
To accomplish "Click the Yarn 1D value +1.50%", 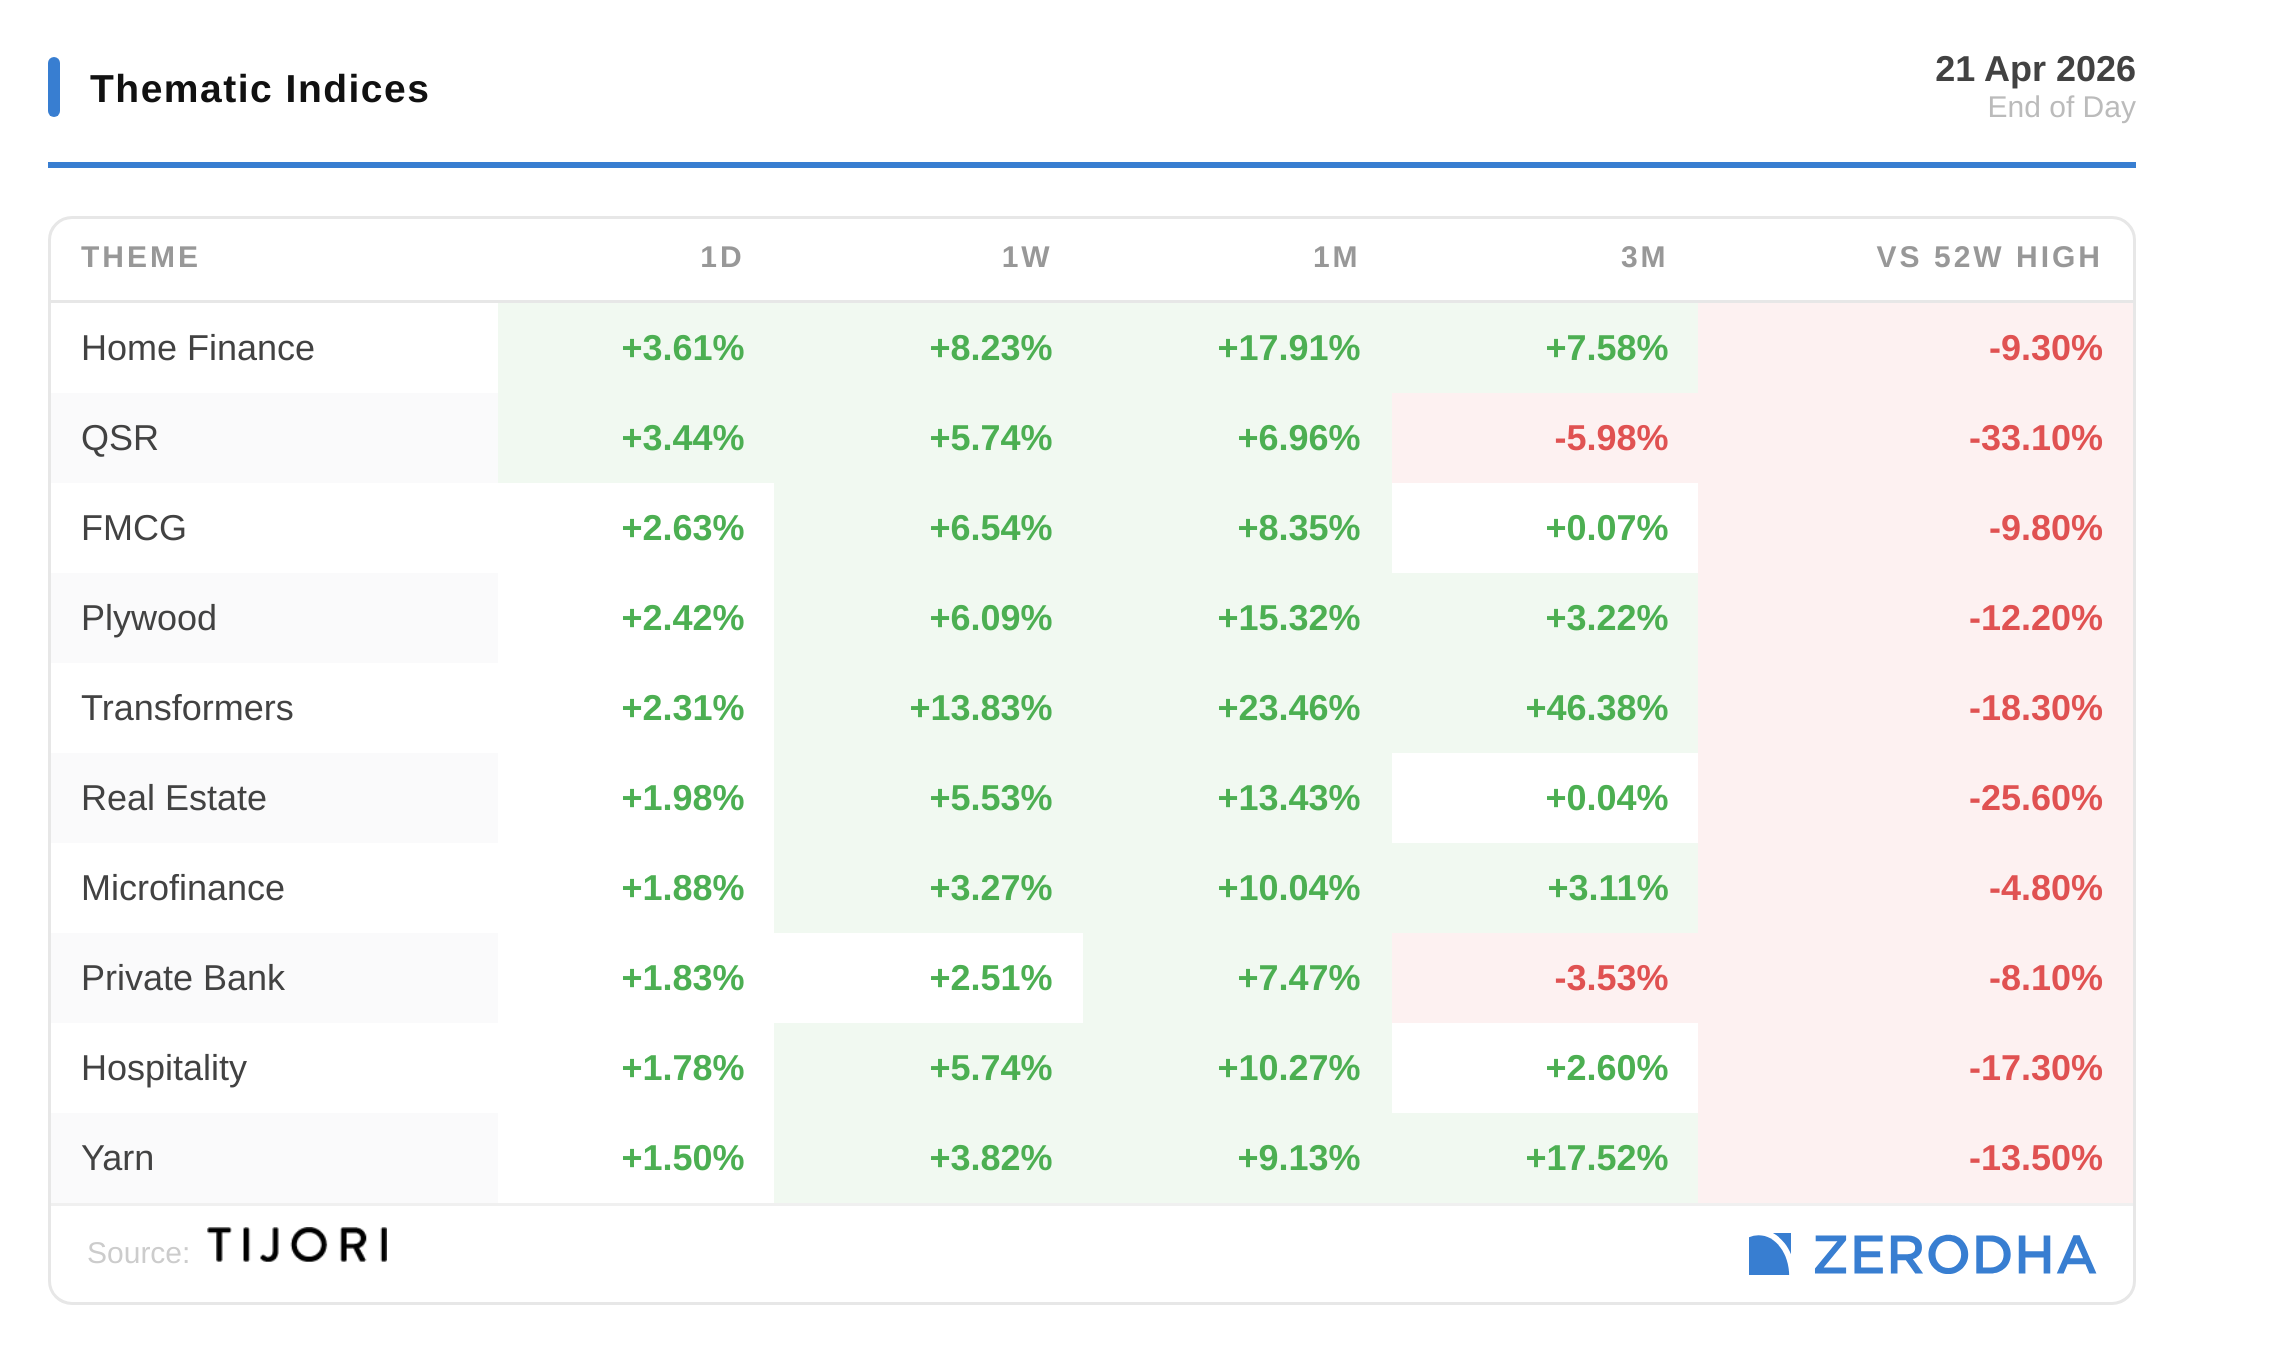I will click(682, 1158).
